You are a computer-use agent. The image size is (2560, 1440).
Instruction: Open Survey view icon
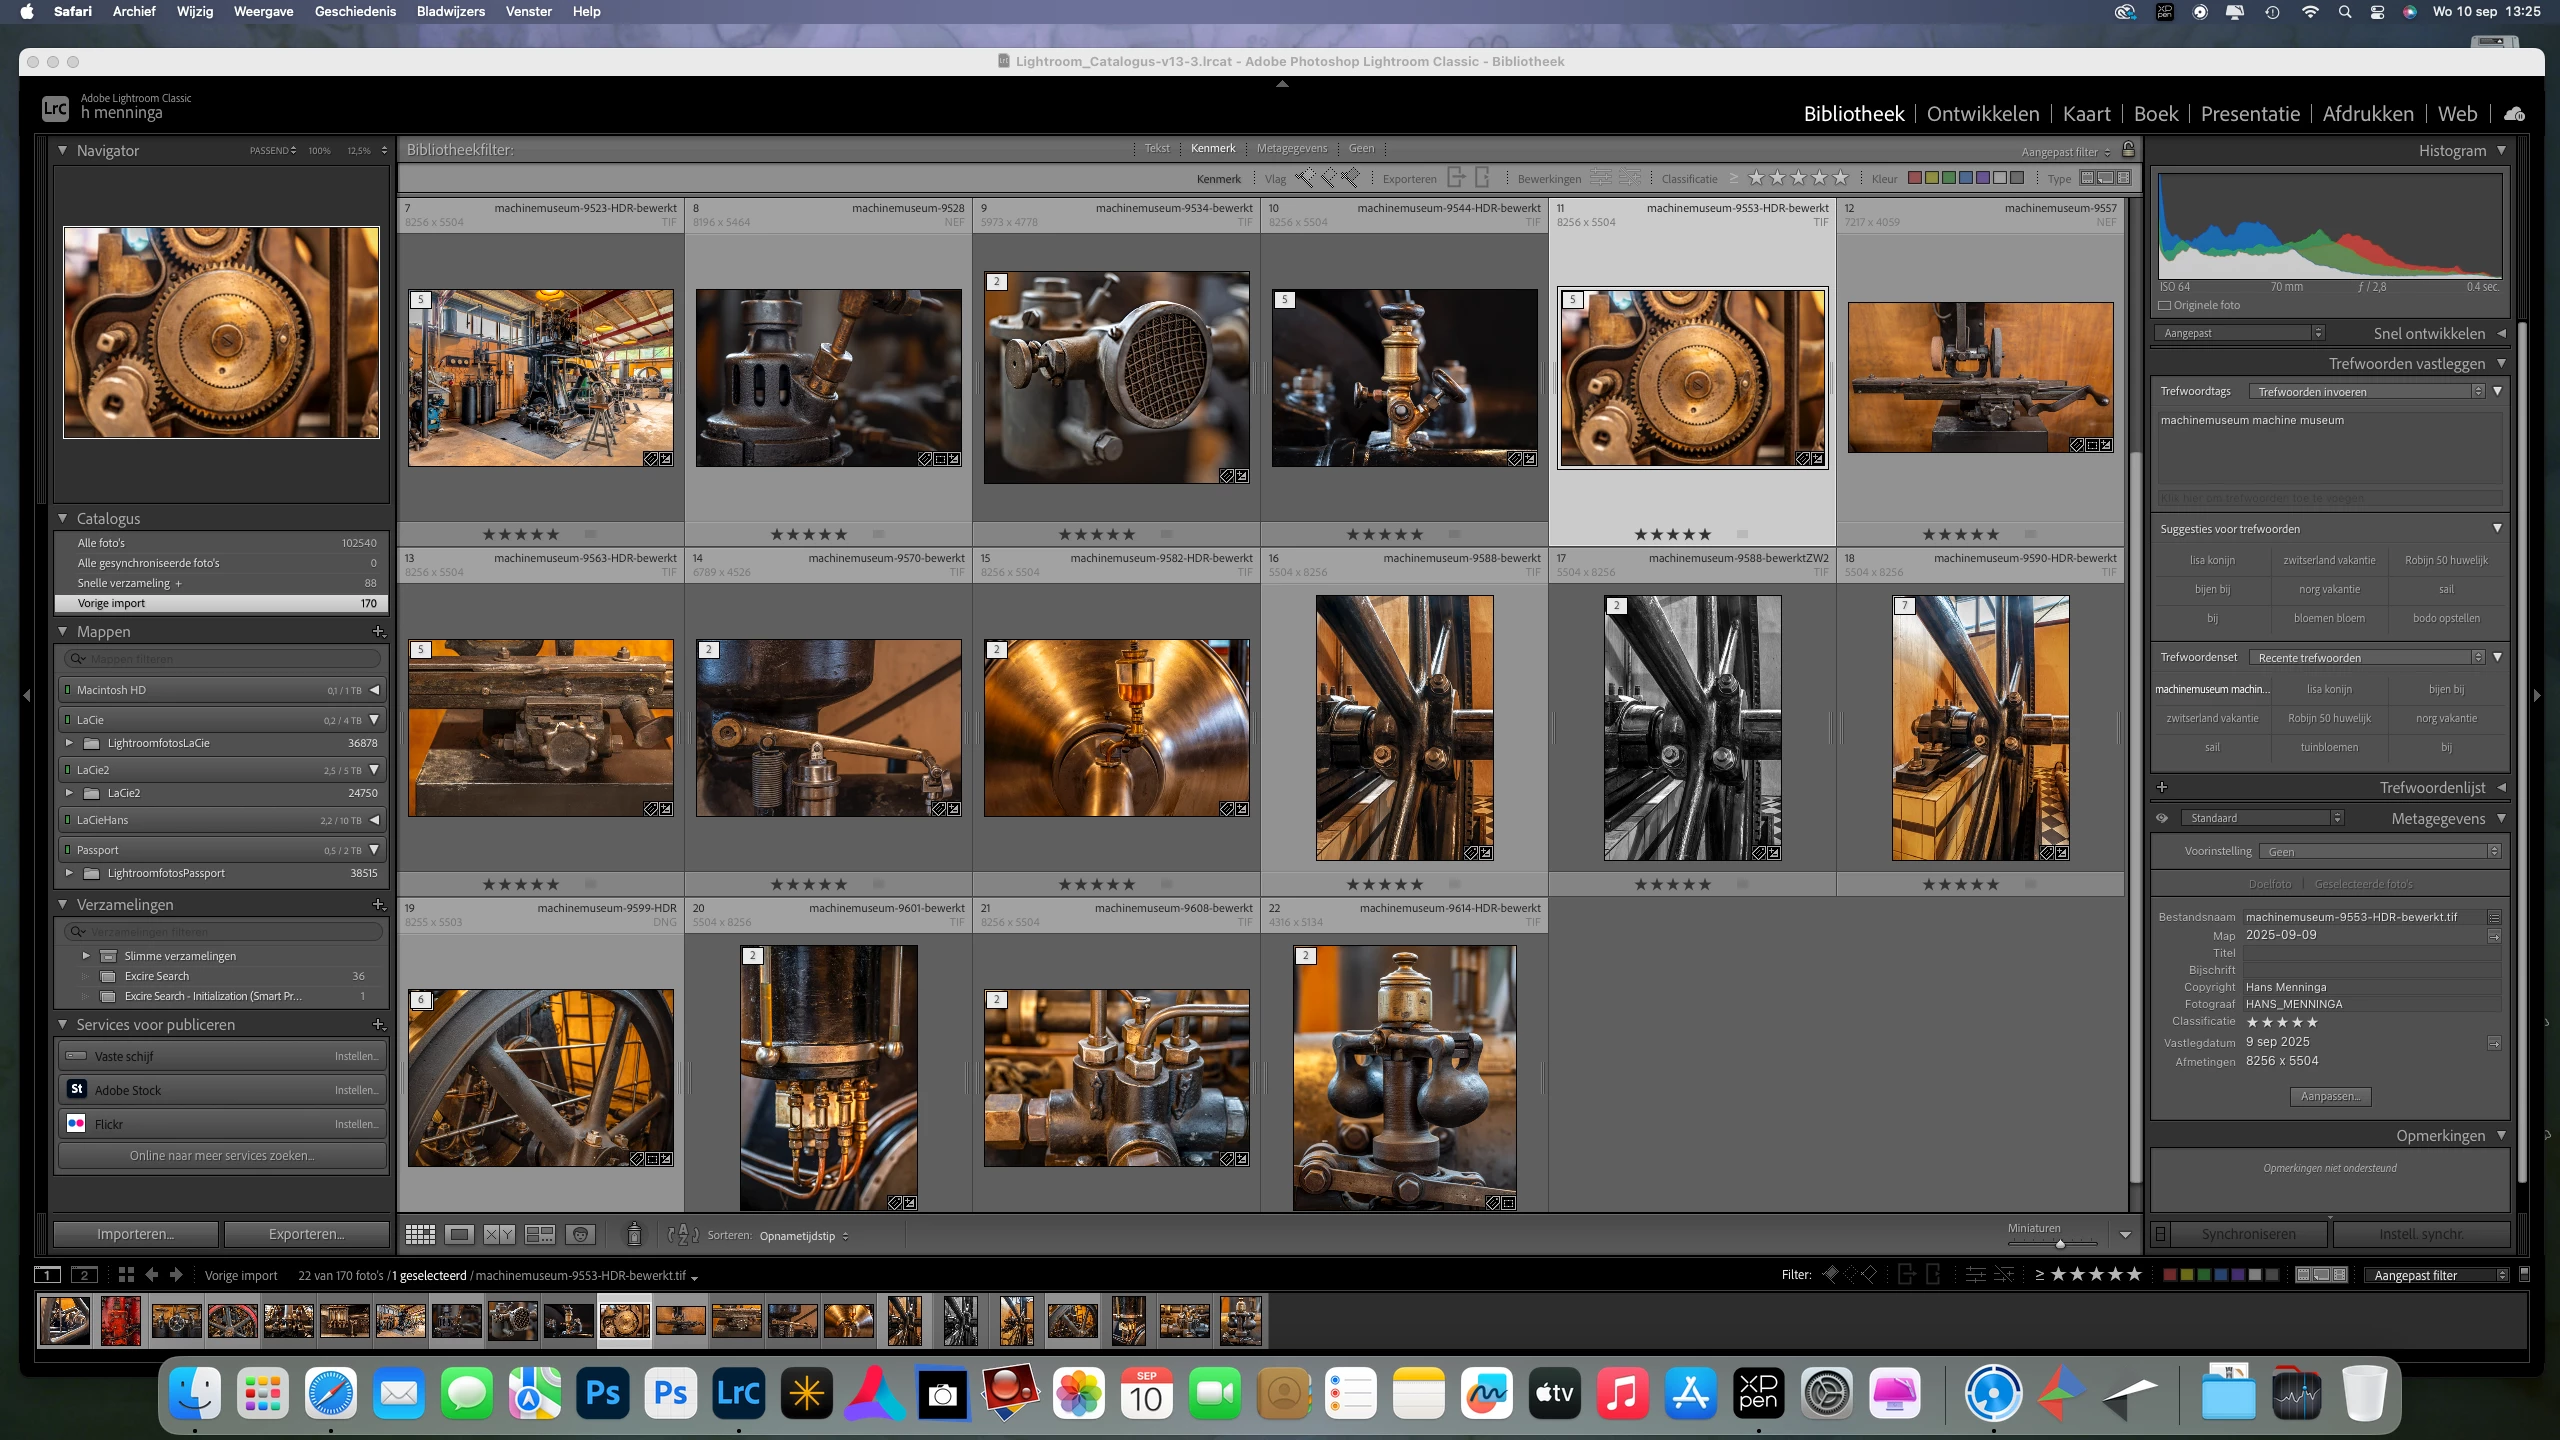(x=540, y=1235)
